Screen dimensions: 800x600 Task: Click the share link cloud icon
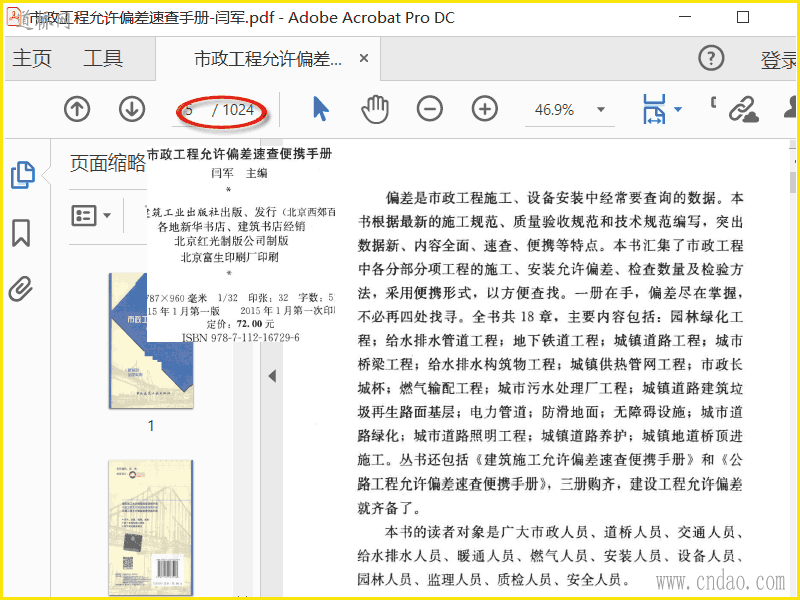point(743,109)
